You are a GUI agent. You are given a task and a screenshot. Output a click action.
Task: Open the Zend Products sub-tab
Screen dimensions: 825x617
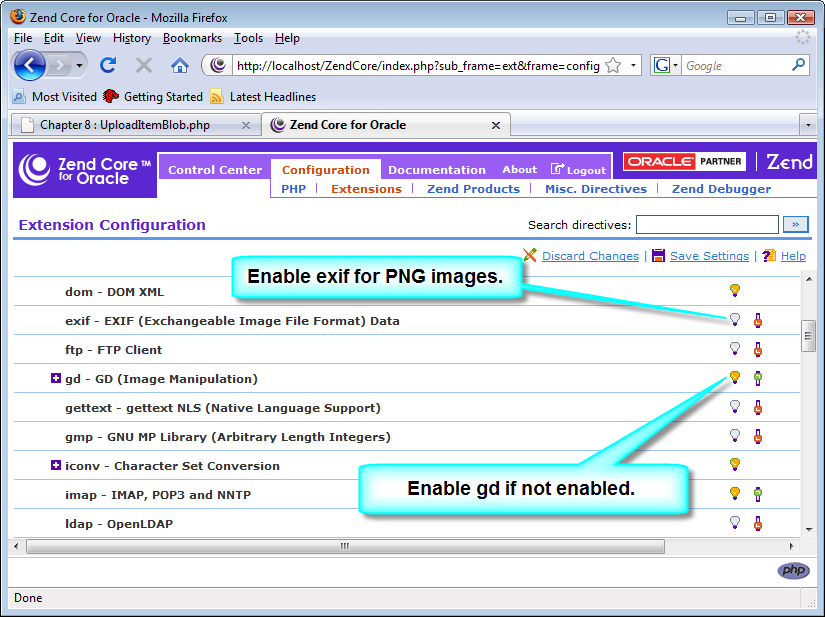[474, 189]
